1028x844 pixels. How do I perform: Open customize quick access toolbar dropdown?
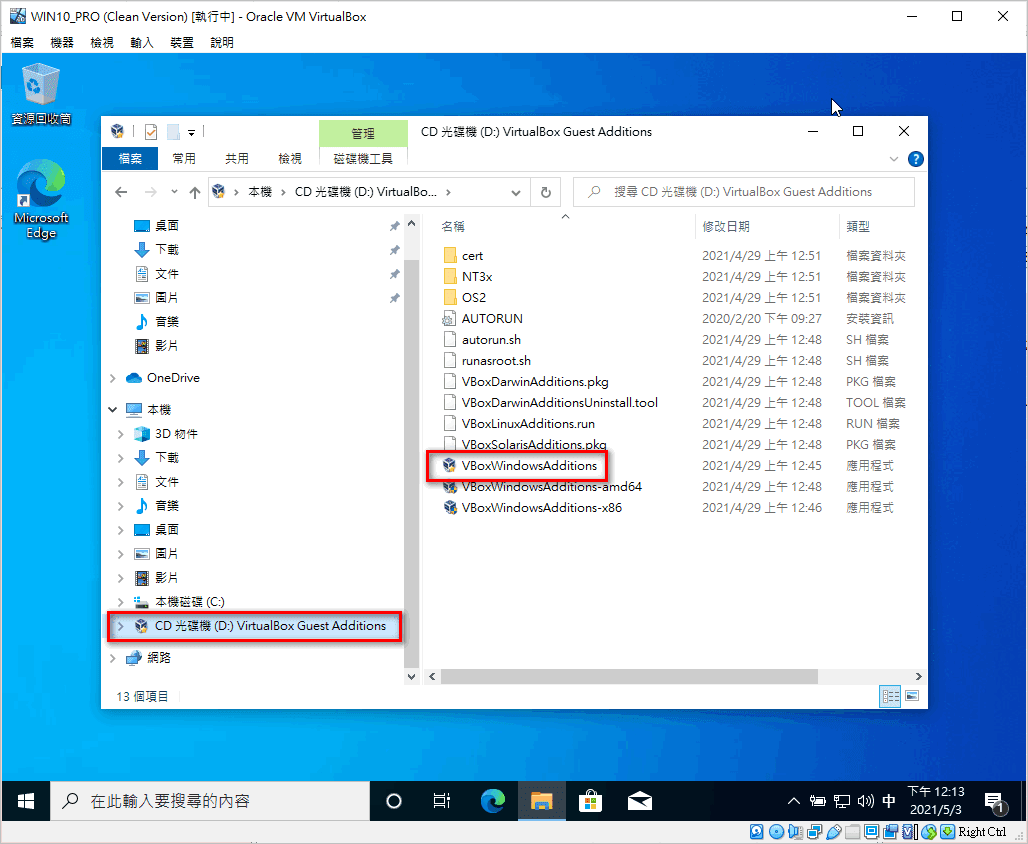click(x=191, y=132)
